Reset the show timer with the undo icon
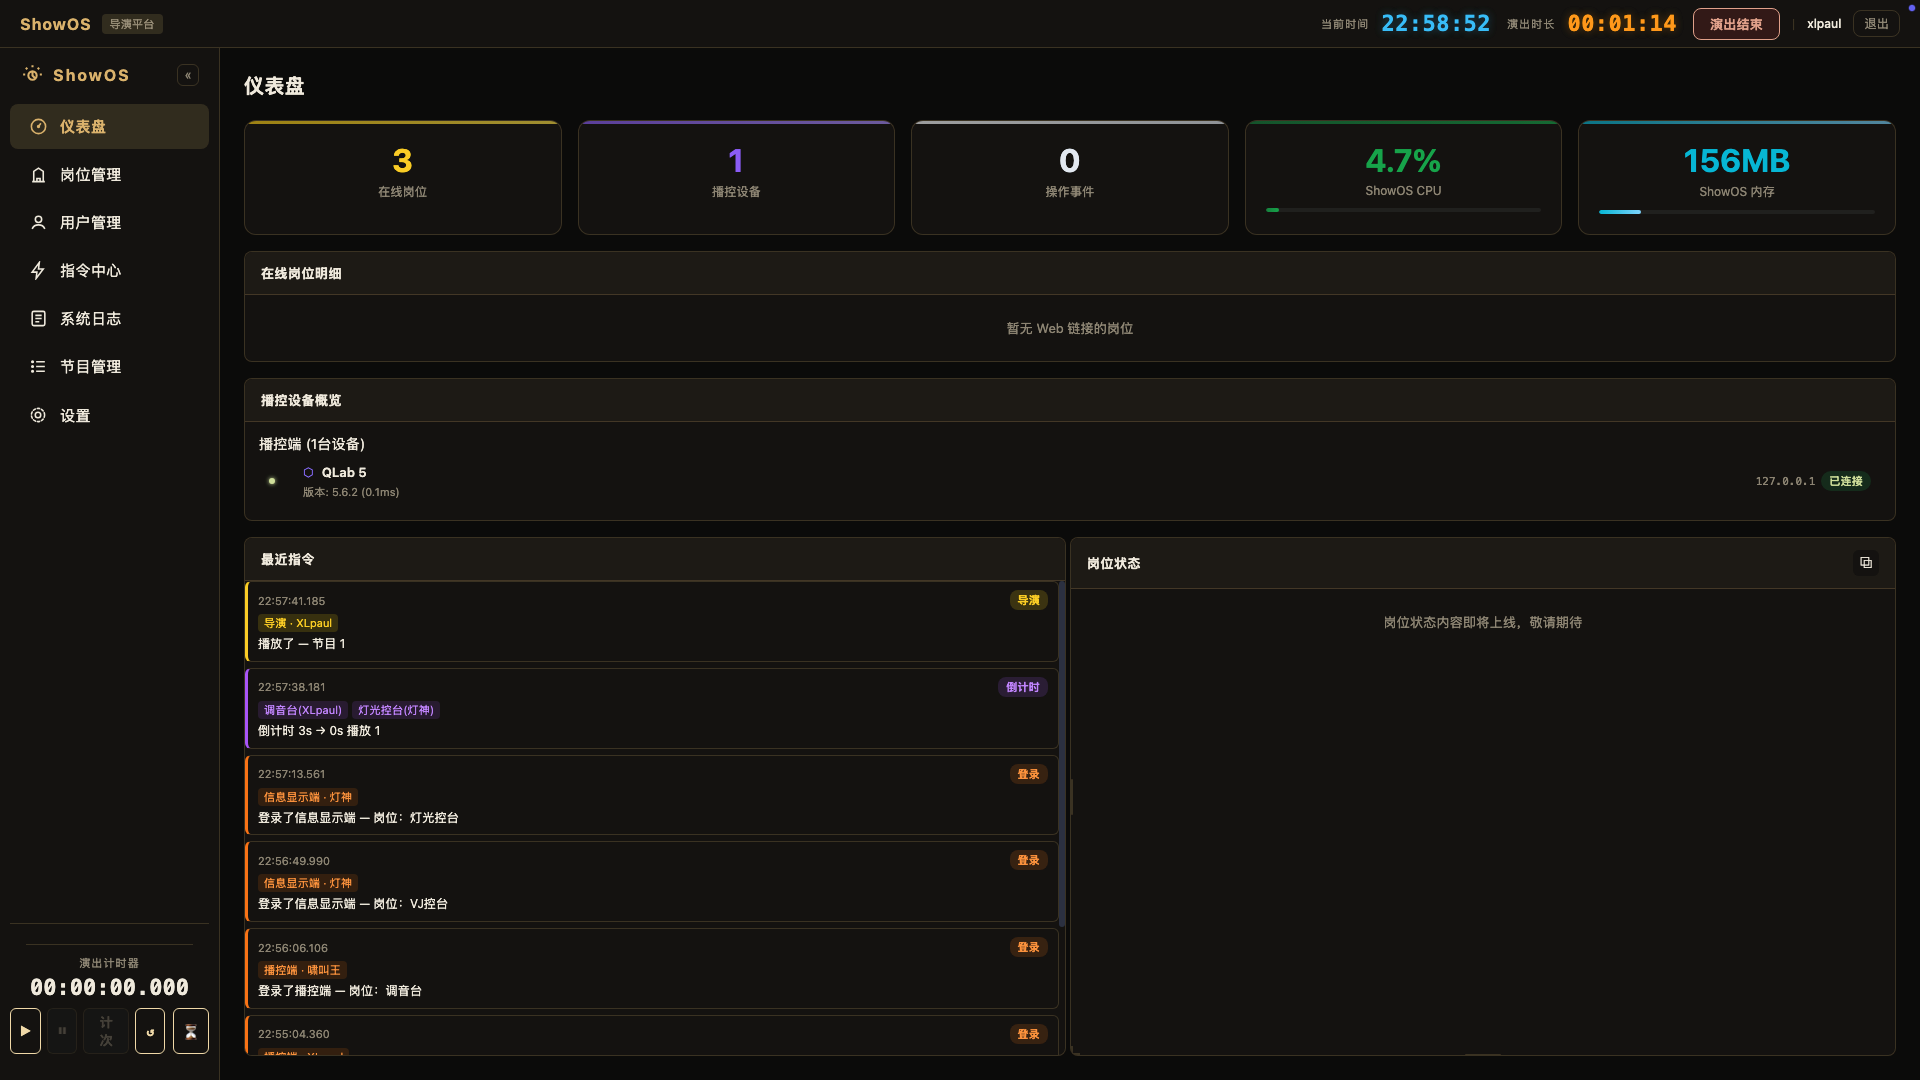1920x1080 pixels. tap(150, 1031)
